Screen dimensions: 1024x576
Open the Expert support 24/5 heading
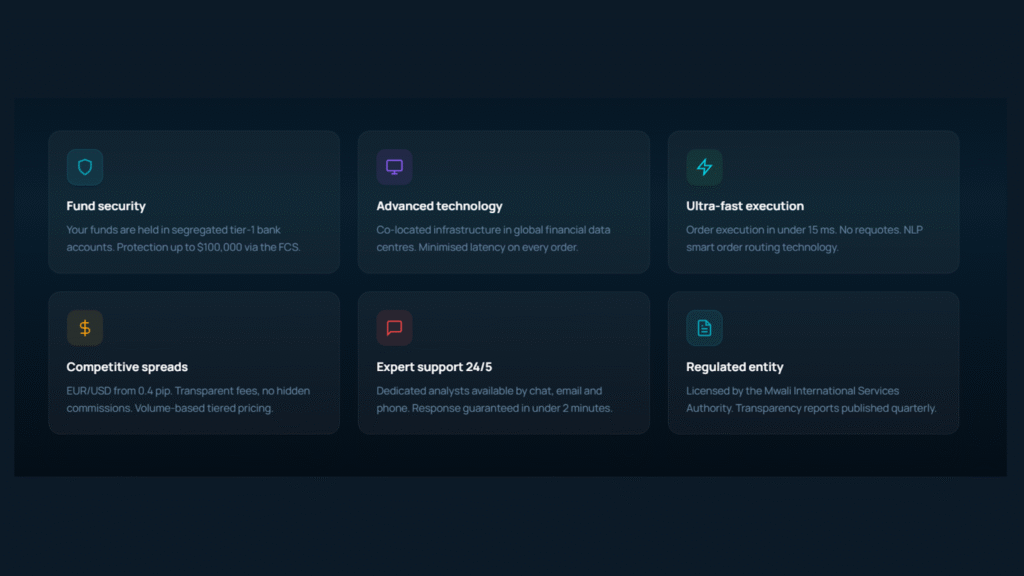click(436, 367)
